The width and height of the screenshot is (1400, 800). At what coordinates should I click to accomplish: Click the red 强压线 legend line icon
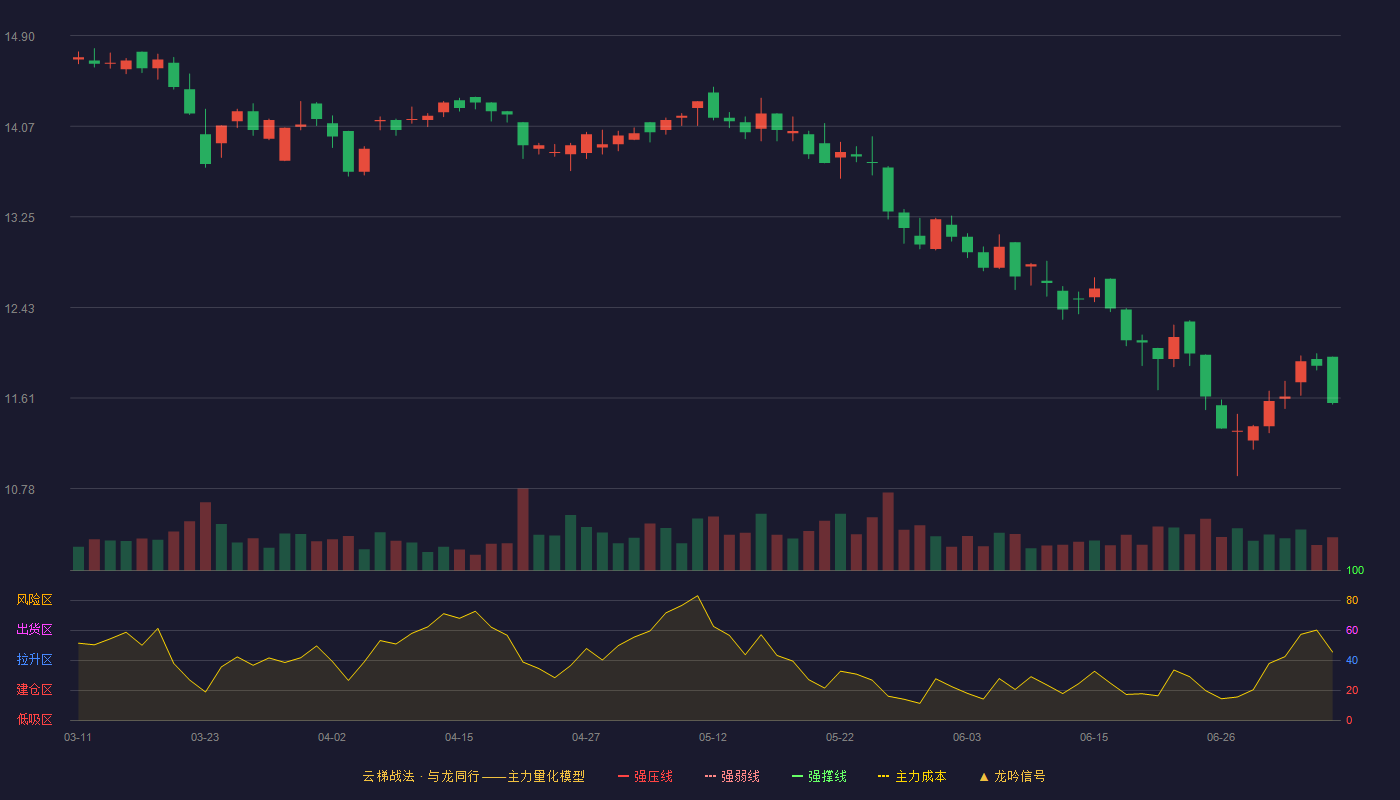[x=623, y=776]
